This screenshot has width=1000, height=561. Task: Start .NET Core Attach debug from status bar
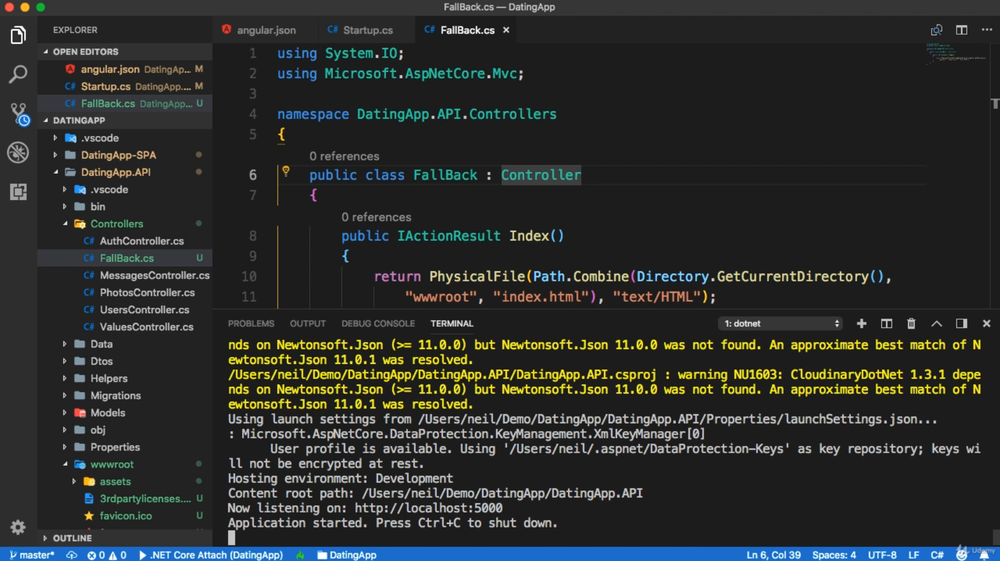210,555
